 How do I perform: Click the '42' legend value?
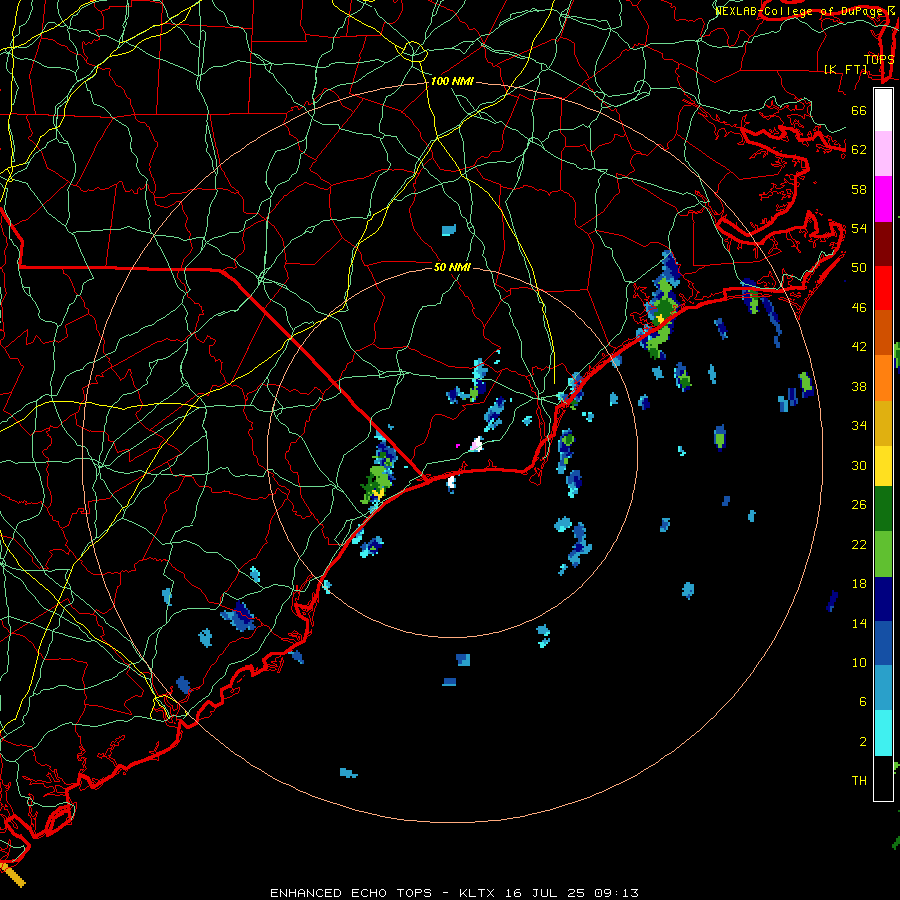pos(859,347)
